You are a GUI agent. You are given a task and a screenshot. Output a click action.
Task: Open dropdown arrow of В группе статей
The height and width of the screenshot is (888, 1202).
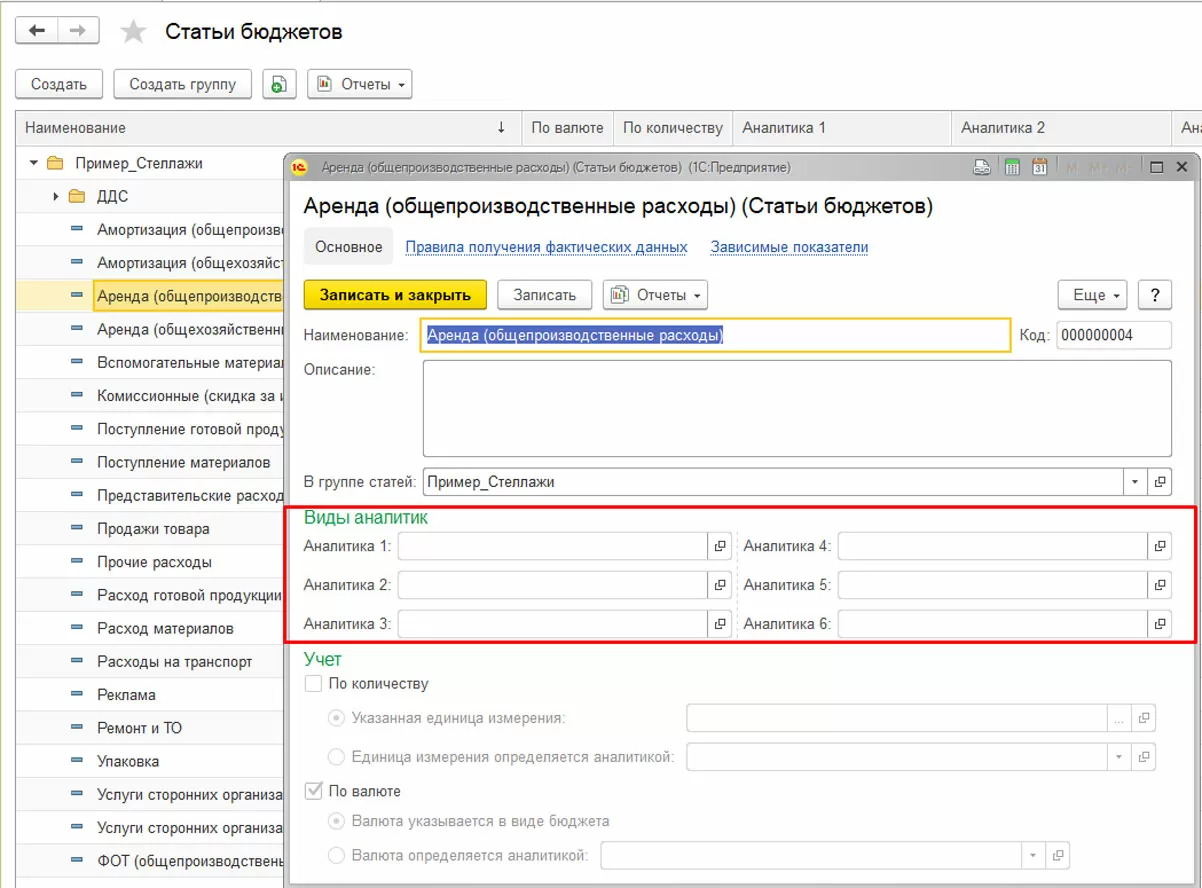[1135, 482]
